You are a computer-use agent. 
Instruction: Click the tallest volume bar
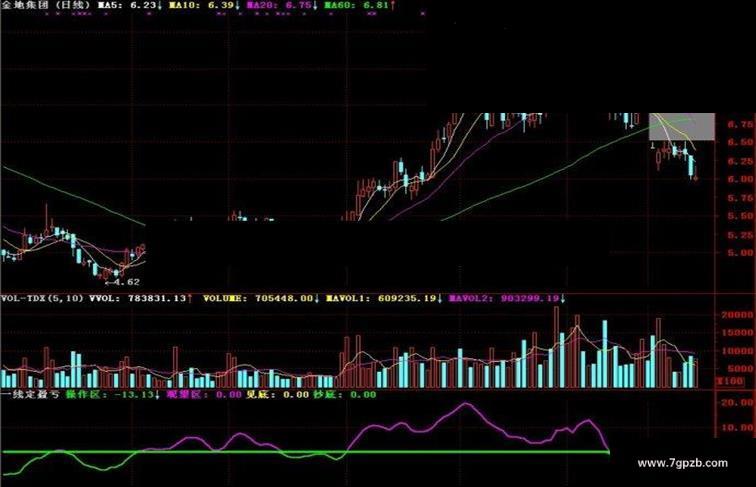click(x=556, y=347)
